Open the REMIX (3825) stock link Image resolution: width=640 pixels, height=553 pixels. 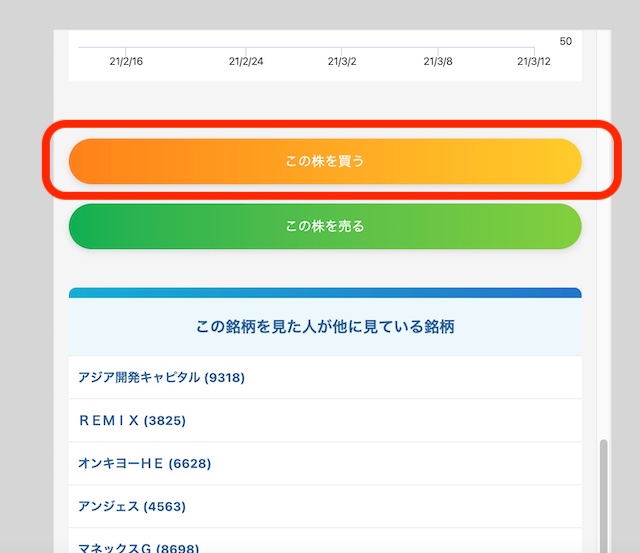point(132,421)
